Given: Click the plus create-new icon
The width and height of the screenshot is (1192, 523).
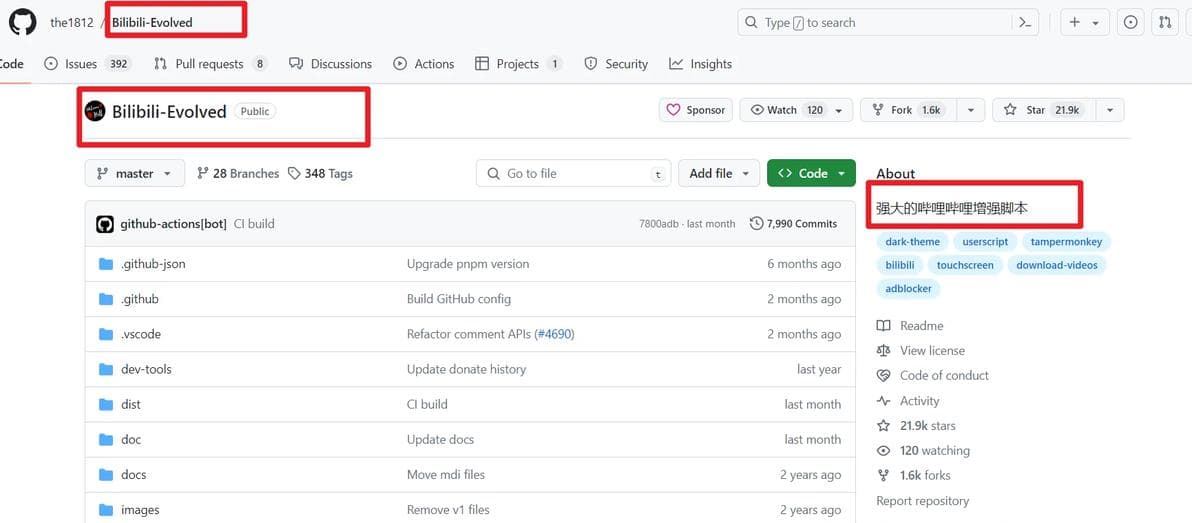Looking at the screenshot, I should point(1074,23).
